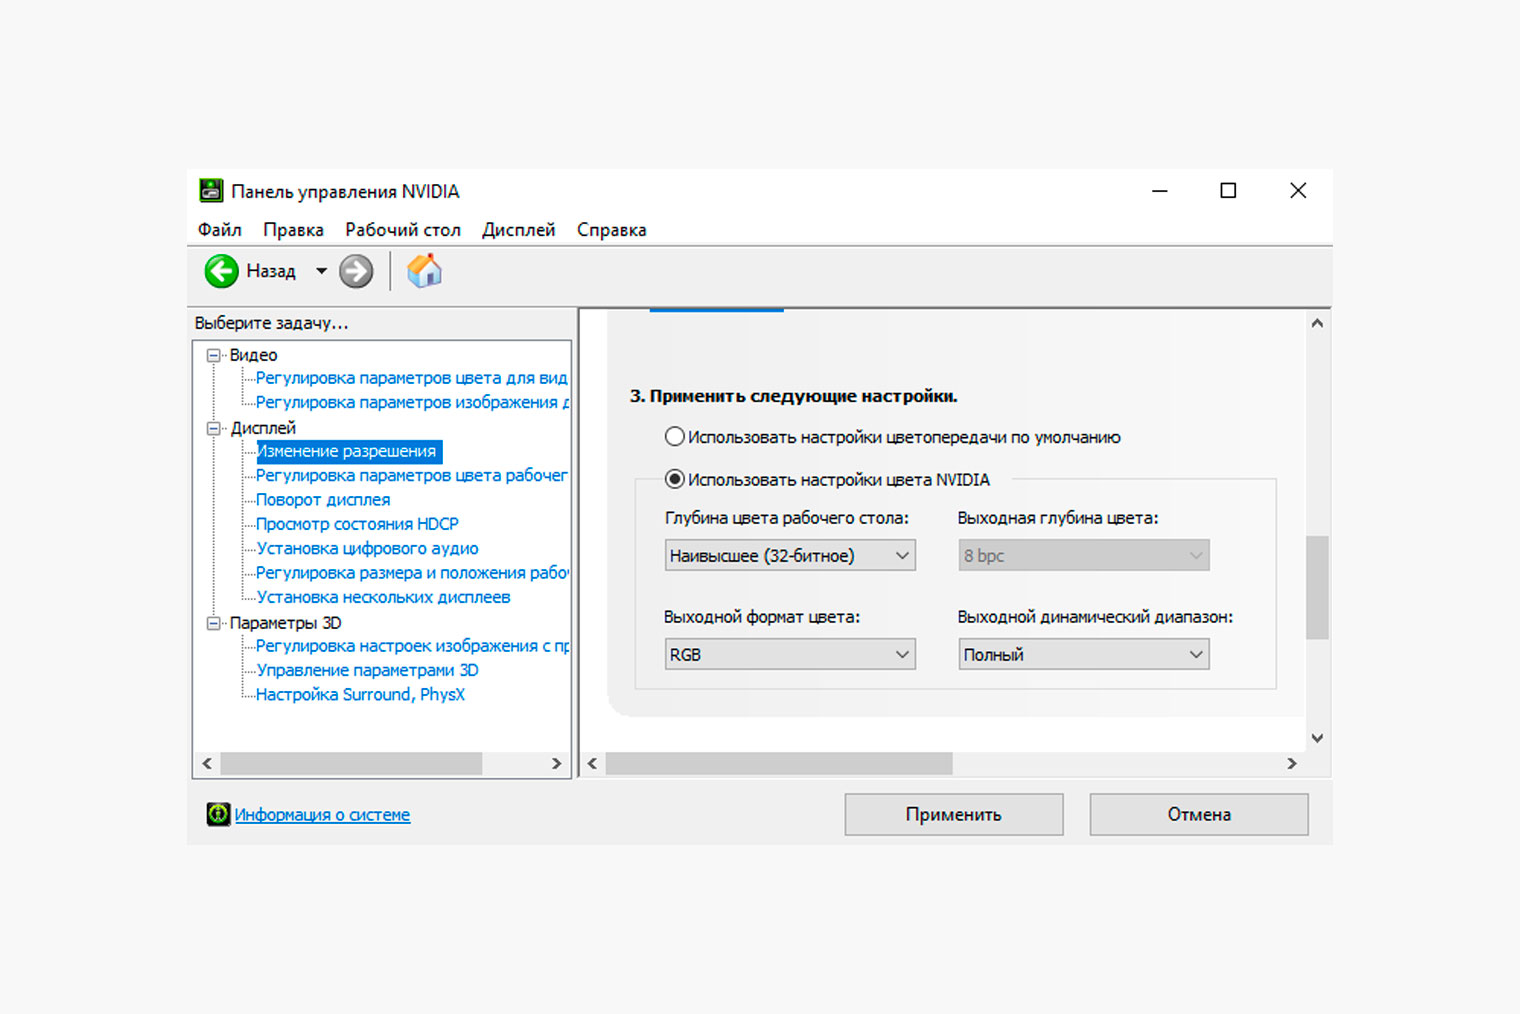Select the NVIDIA color settings radio button

(x=675, y=479)
